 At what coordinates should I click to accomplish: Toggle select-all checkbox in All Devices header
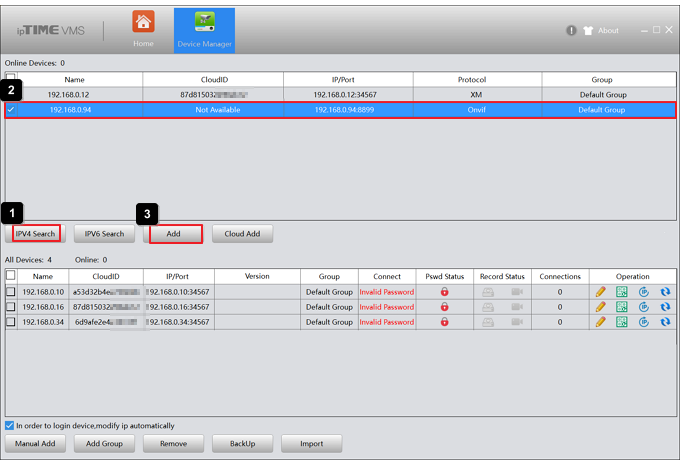coord(11,275)
